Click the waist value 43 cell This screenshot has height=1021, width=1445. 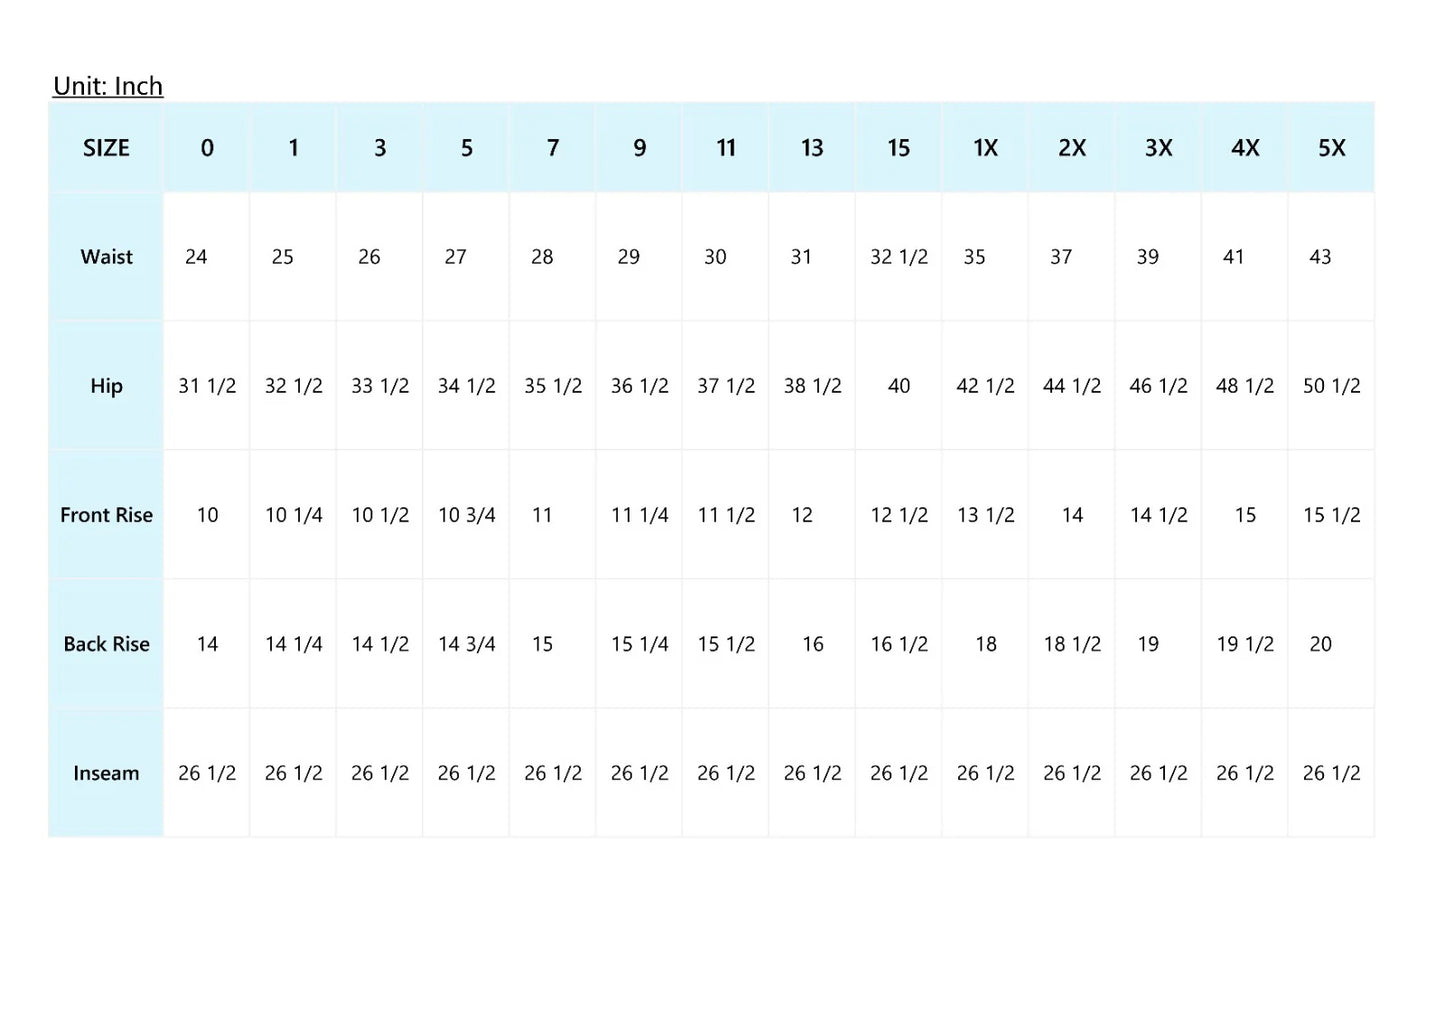click(x=1320, y=257)
